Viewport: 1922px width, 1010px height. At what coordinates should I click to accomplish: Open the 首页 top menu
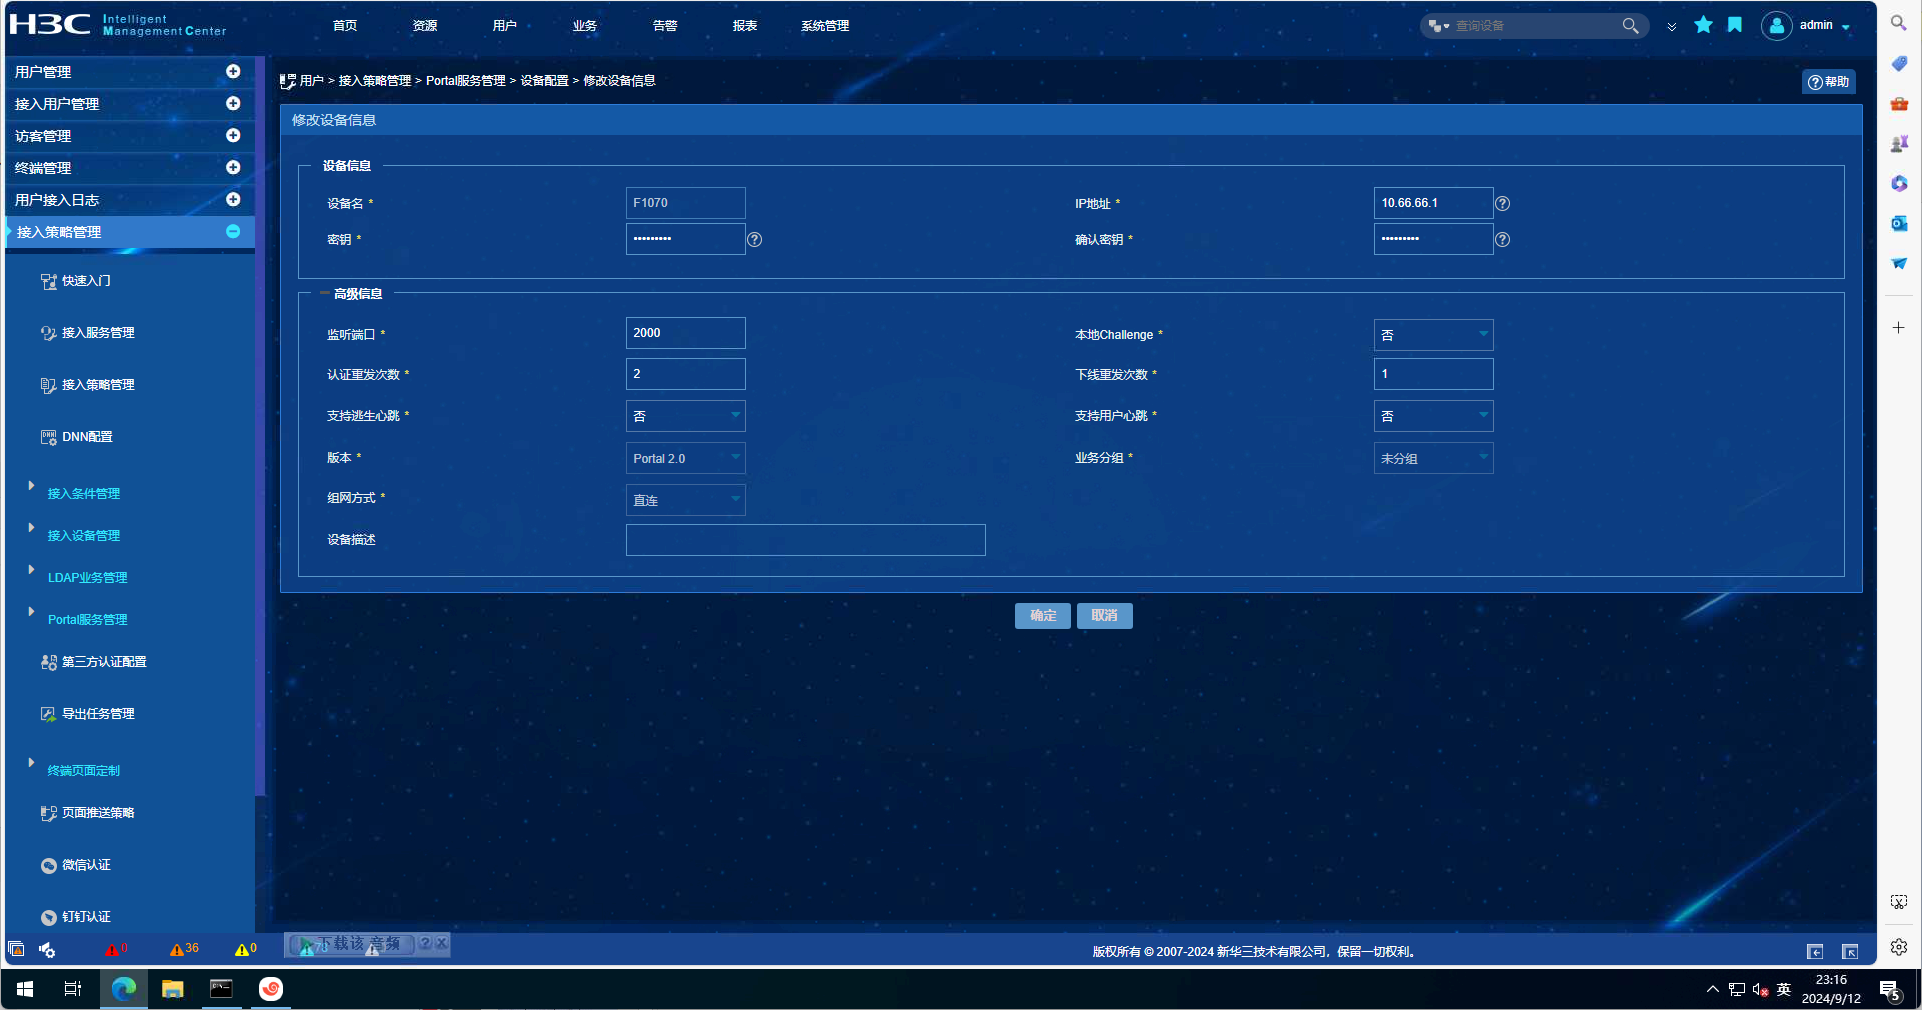click(345, 26)
